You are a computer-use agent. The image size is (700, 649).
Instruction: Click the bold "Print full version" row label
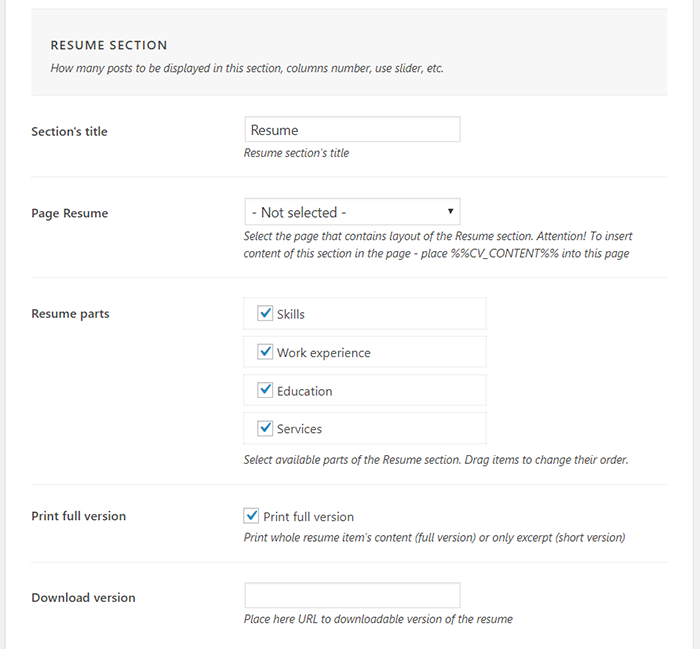[x=79, y=516]
